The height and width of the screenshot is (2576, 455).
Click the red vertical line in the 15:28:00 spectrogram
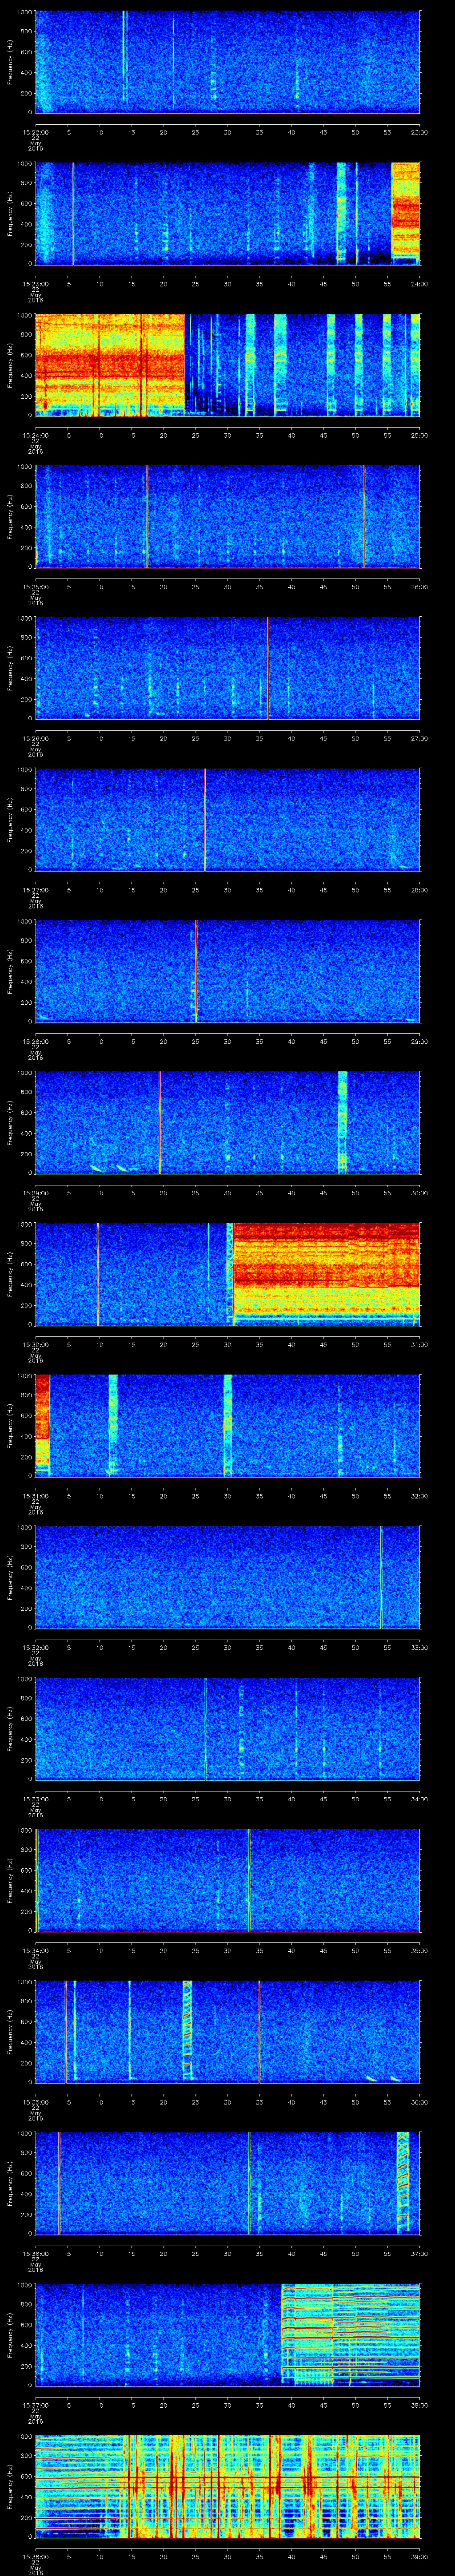pos(197,970)
